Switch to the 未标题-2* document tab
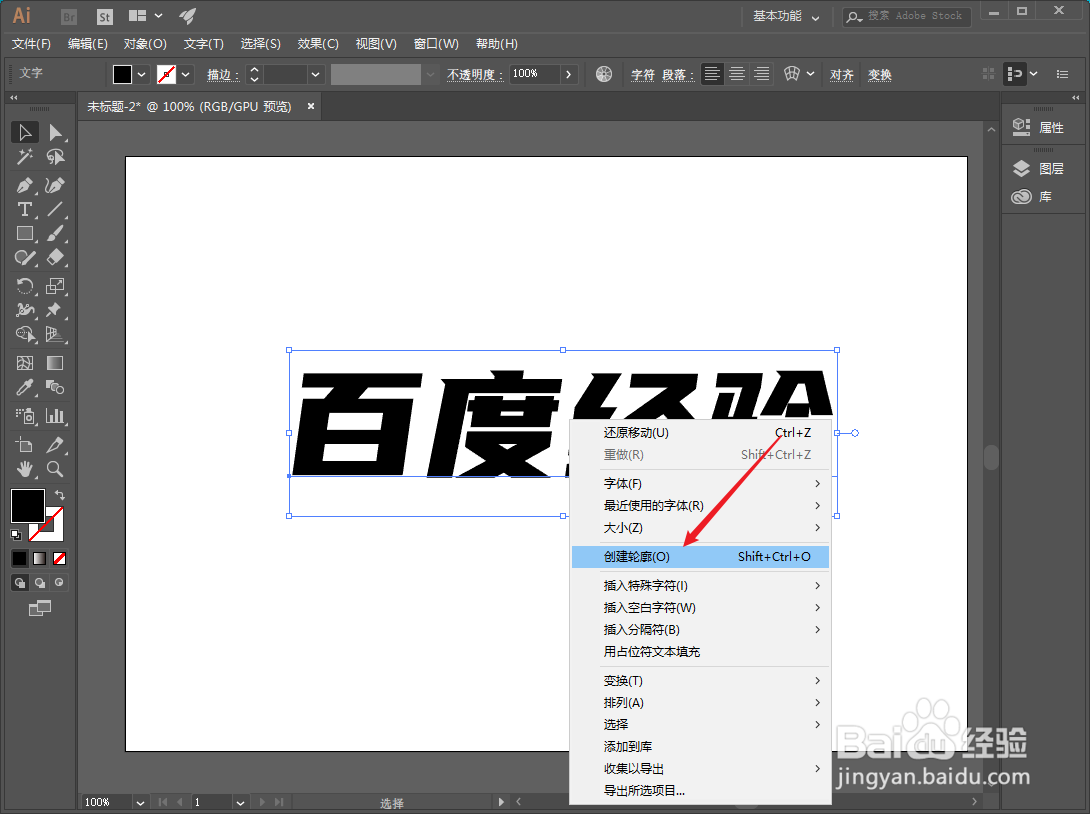Viewport: 1090px width, 814px height. (189, 106)
